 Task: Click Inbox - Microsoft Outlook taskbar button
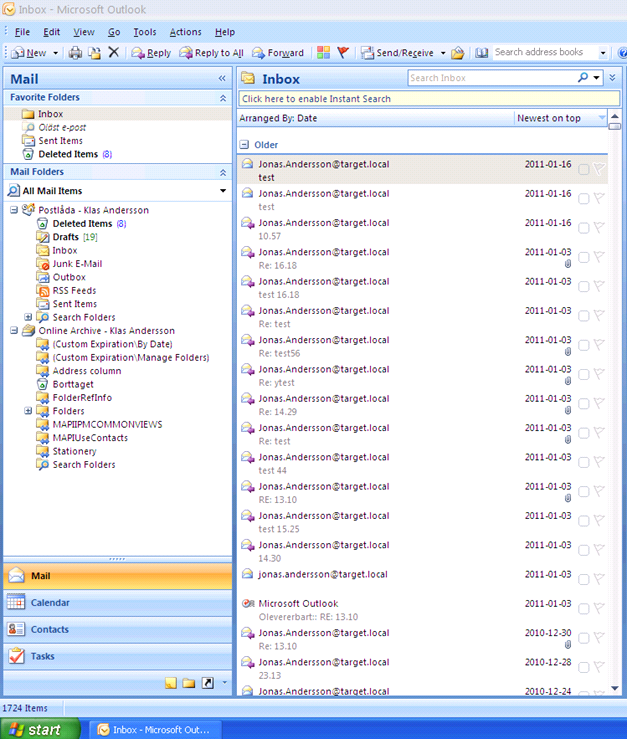[x=154, y=730]
